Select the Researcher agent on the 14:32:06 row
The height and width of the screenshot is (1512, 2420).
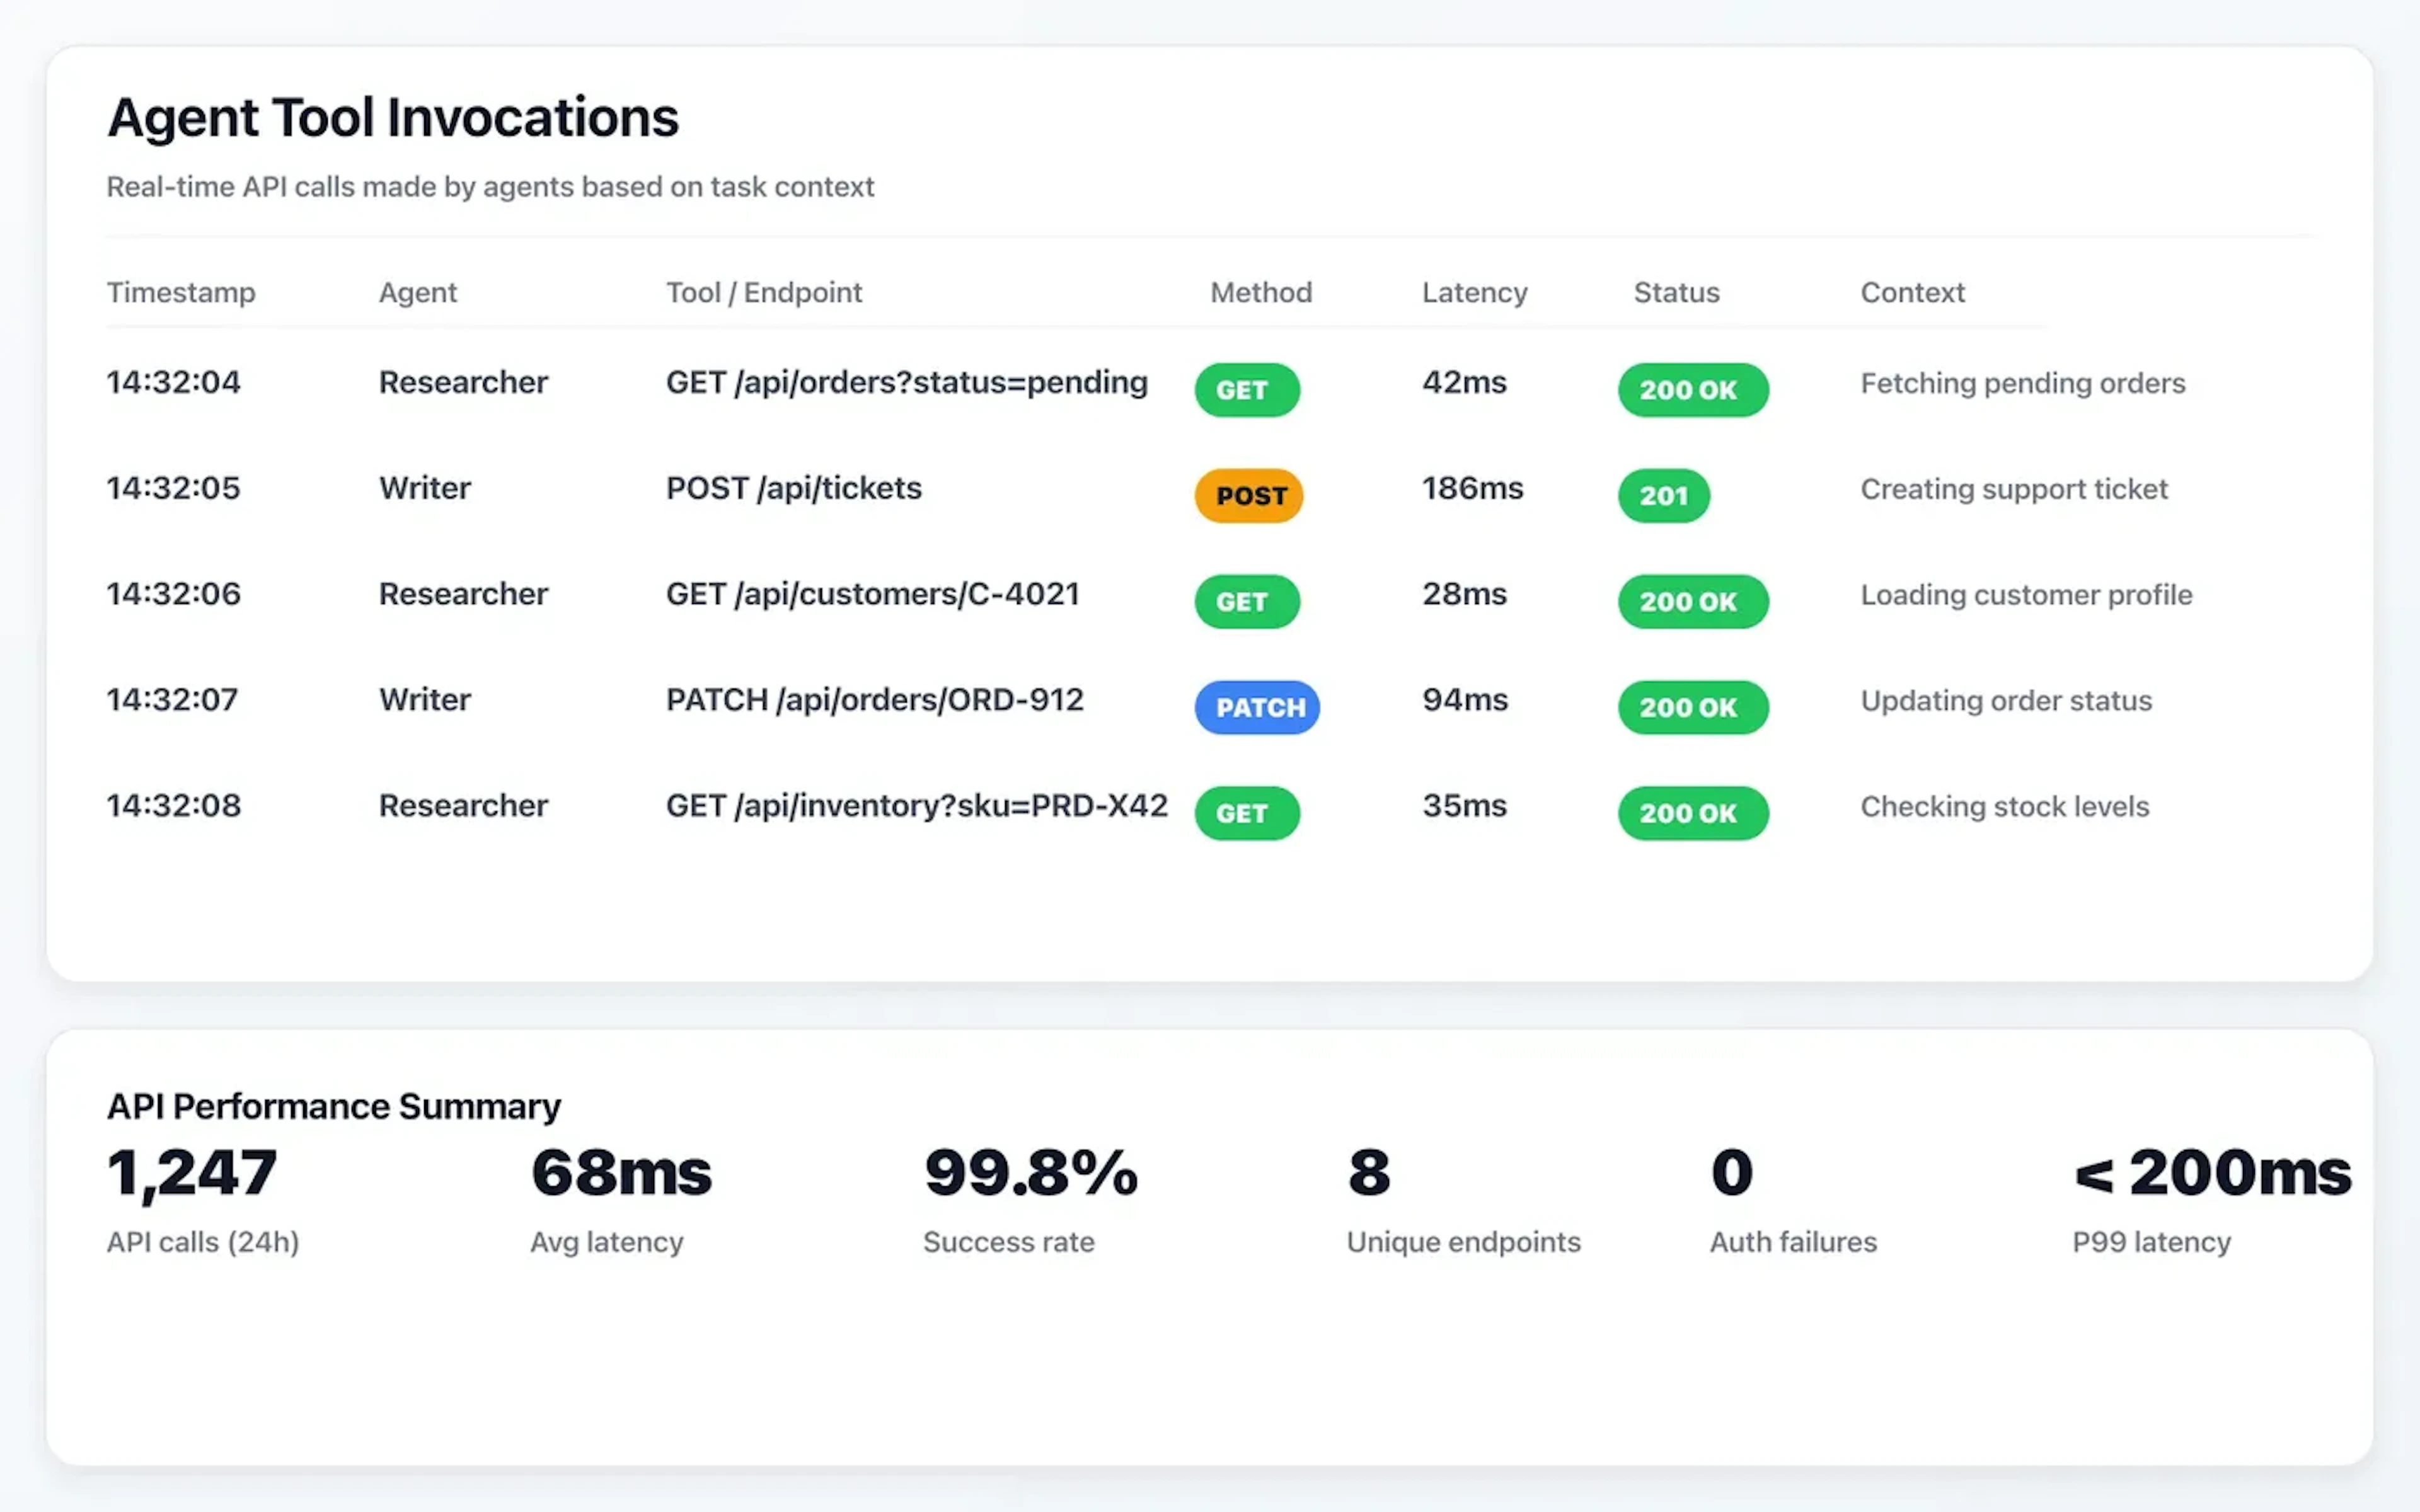[463, 593]
